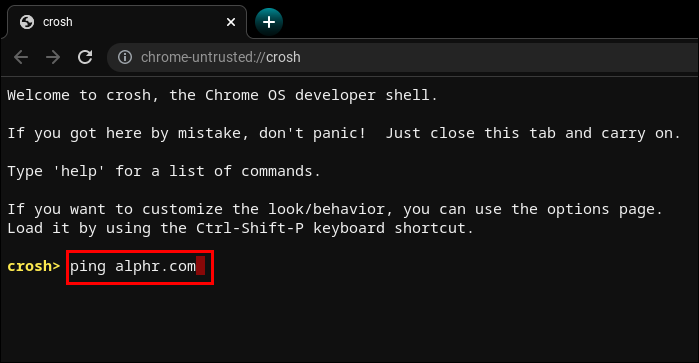Click the browser forward arrow
699x363 pixels.
point(53,57)
